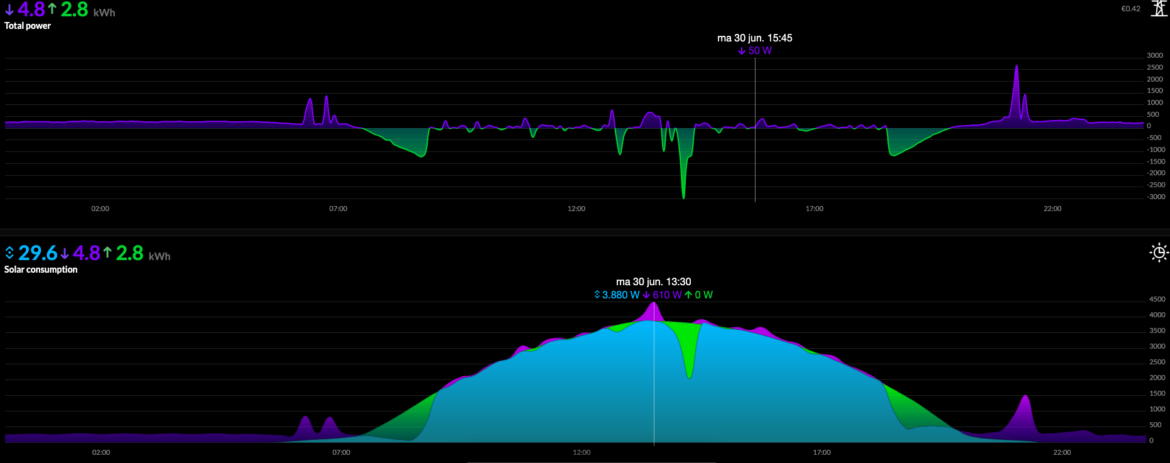The height and width of the screenshot is (463, 1170).
Task: Click the 12:00 label on Total power axis
Action: coord(576,208)
